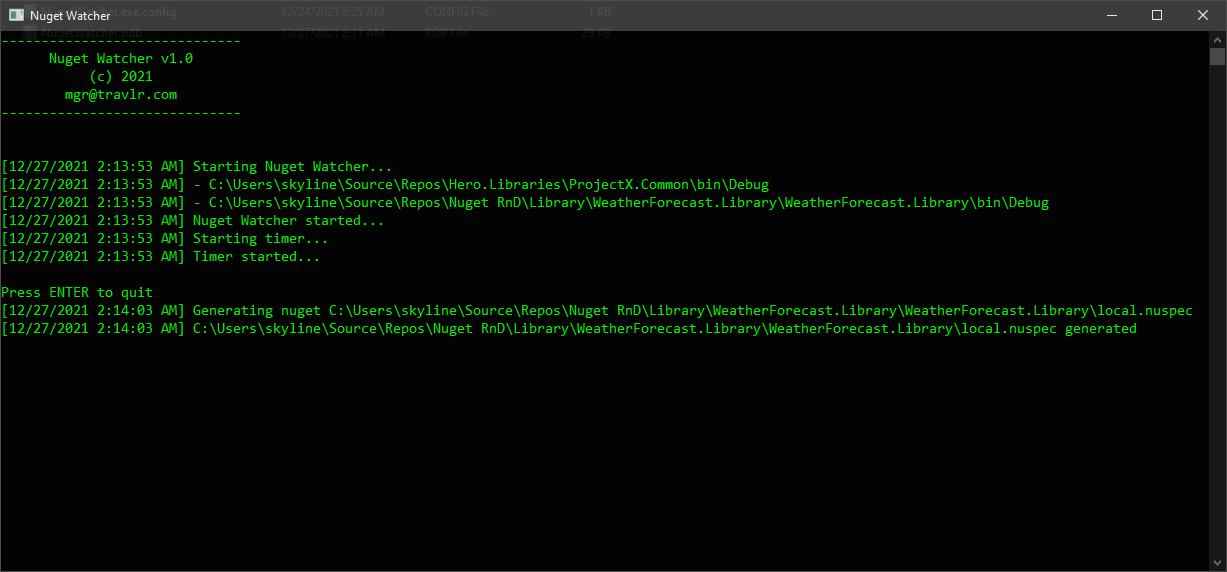Click the scrollbar up arrow

click(x=1217, y=39)
